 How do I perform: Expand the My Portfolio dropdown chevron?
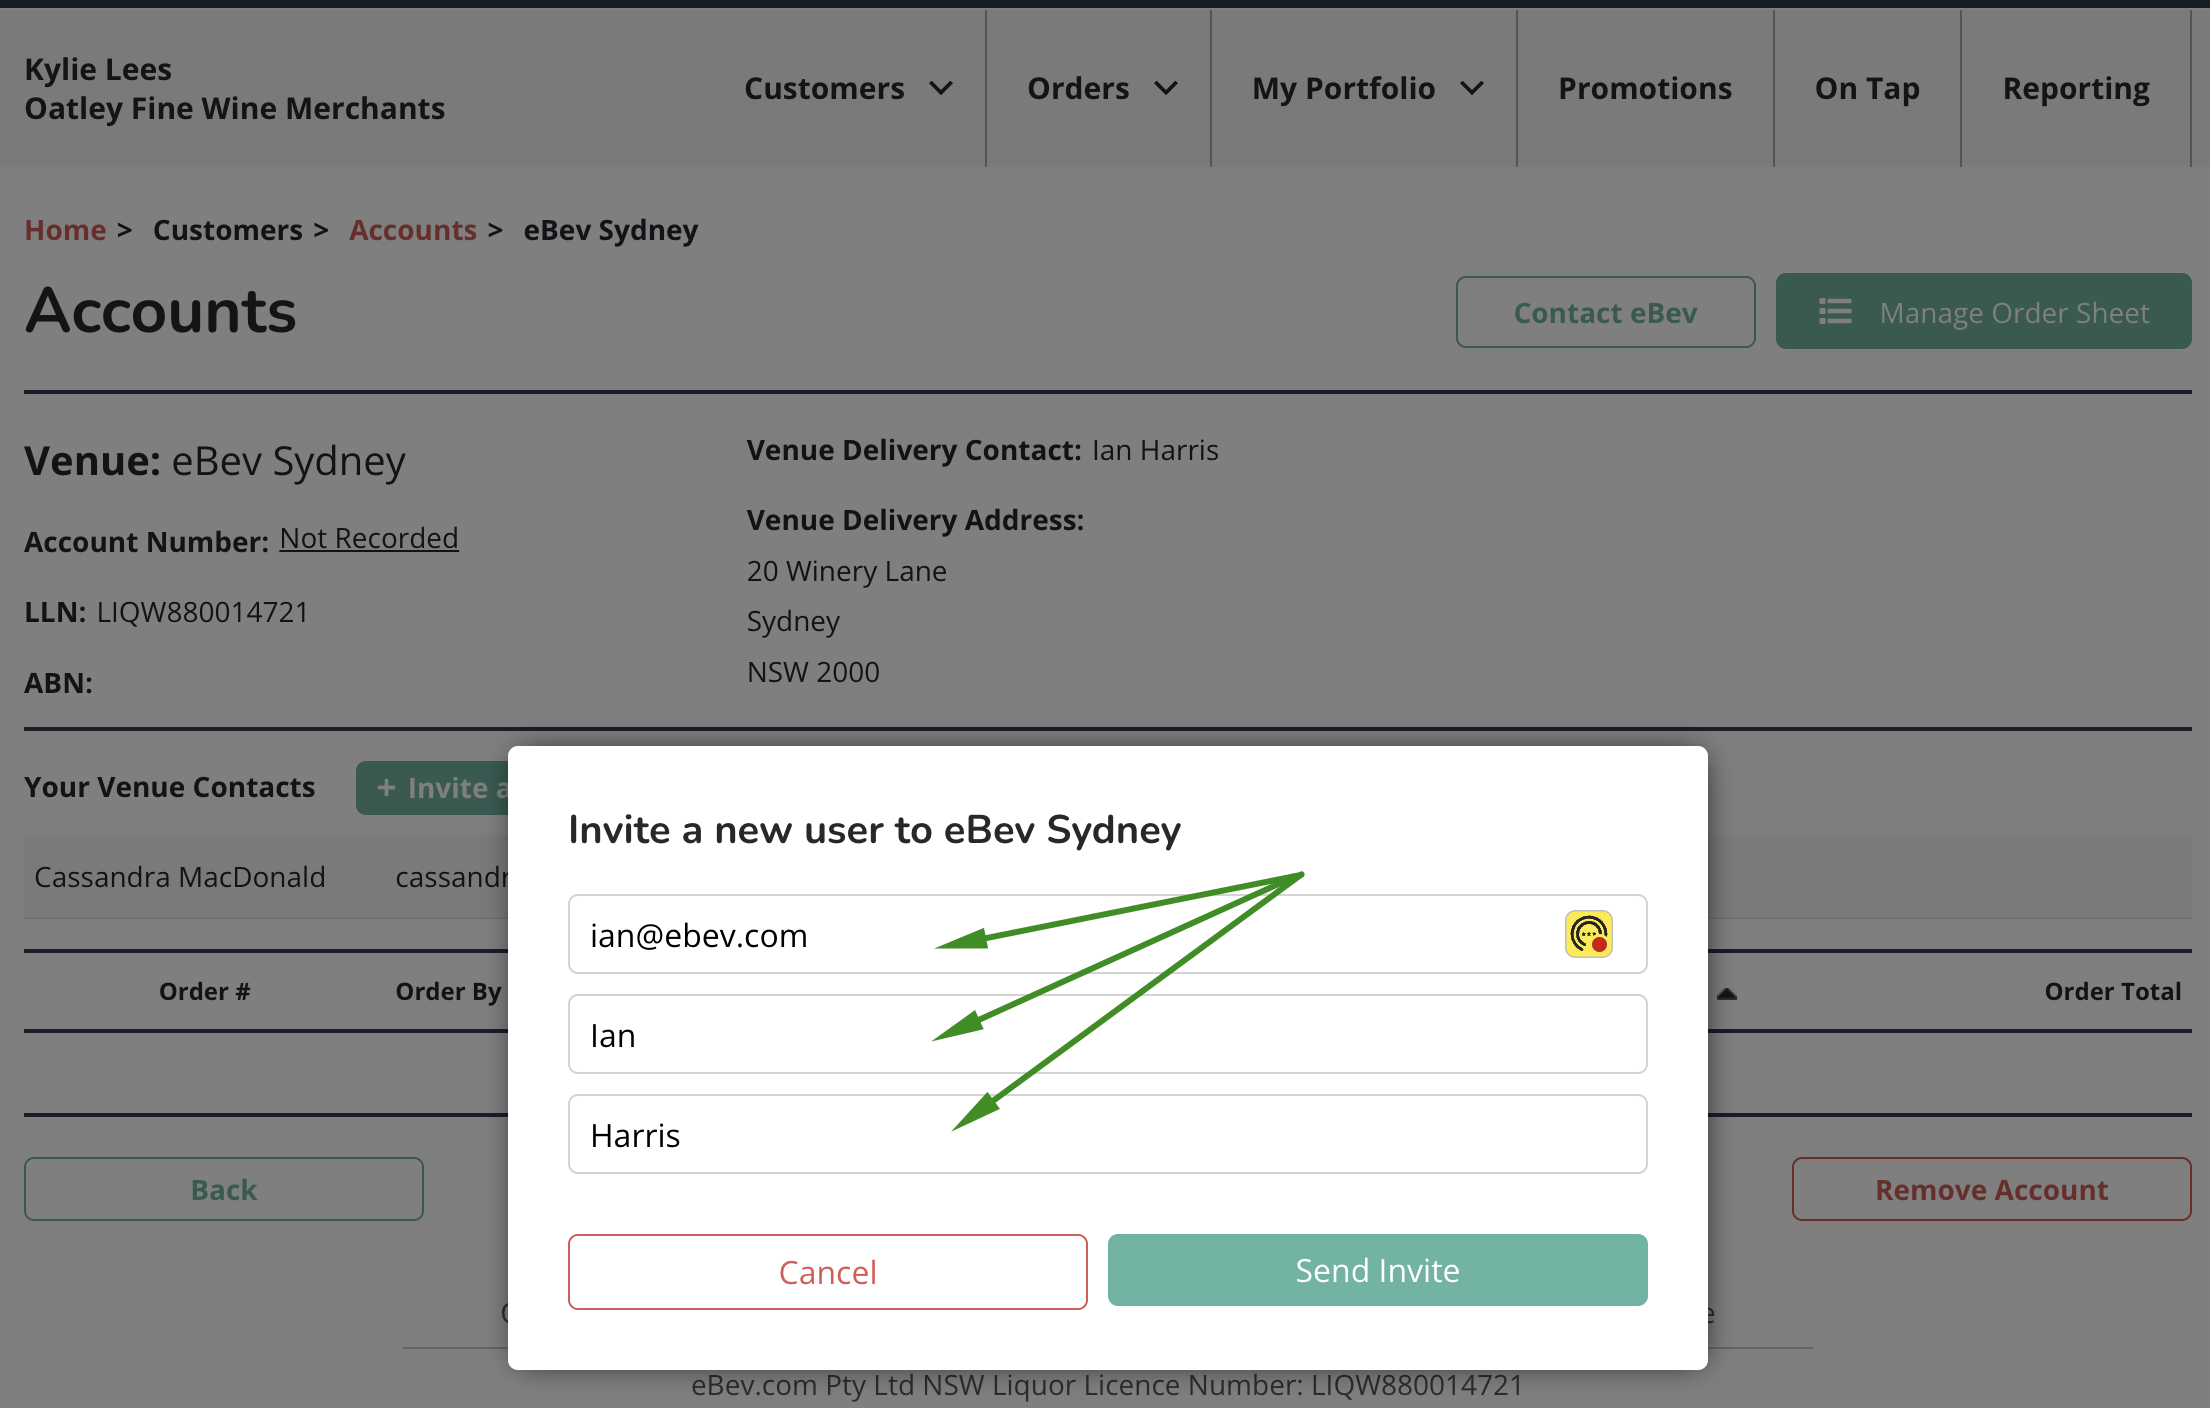[x=1471, y=89]
